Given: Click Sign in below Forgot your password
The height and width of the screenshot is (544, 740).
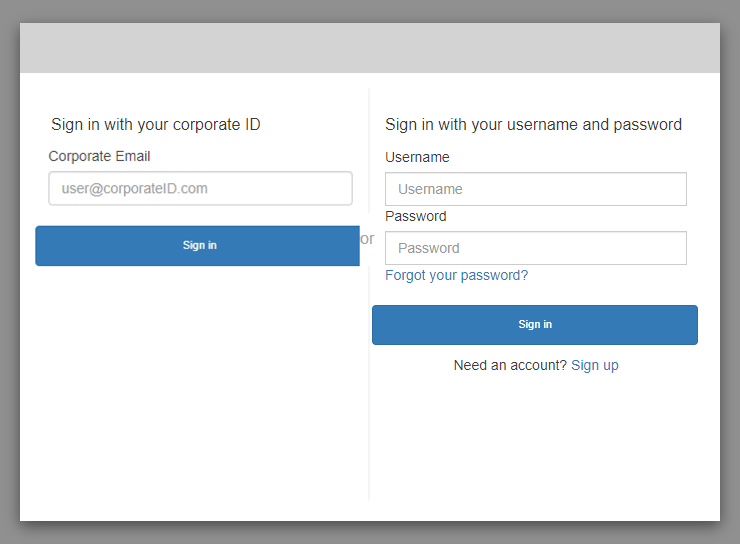Looking at the screenshot, I should 534,325.
